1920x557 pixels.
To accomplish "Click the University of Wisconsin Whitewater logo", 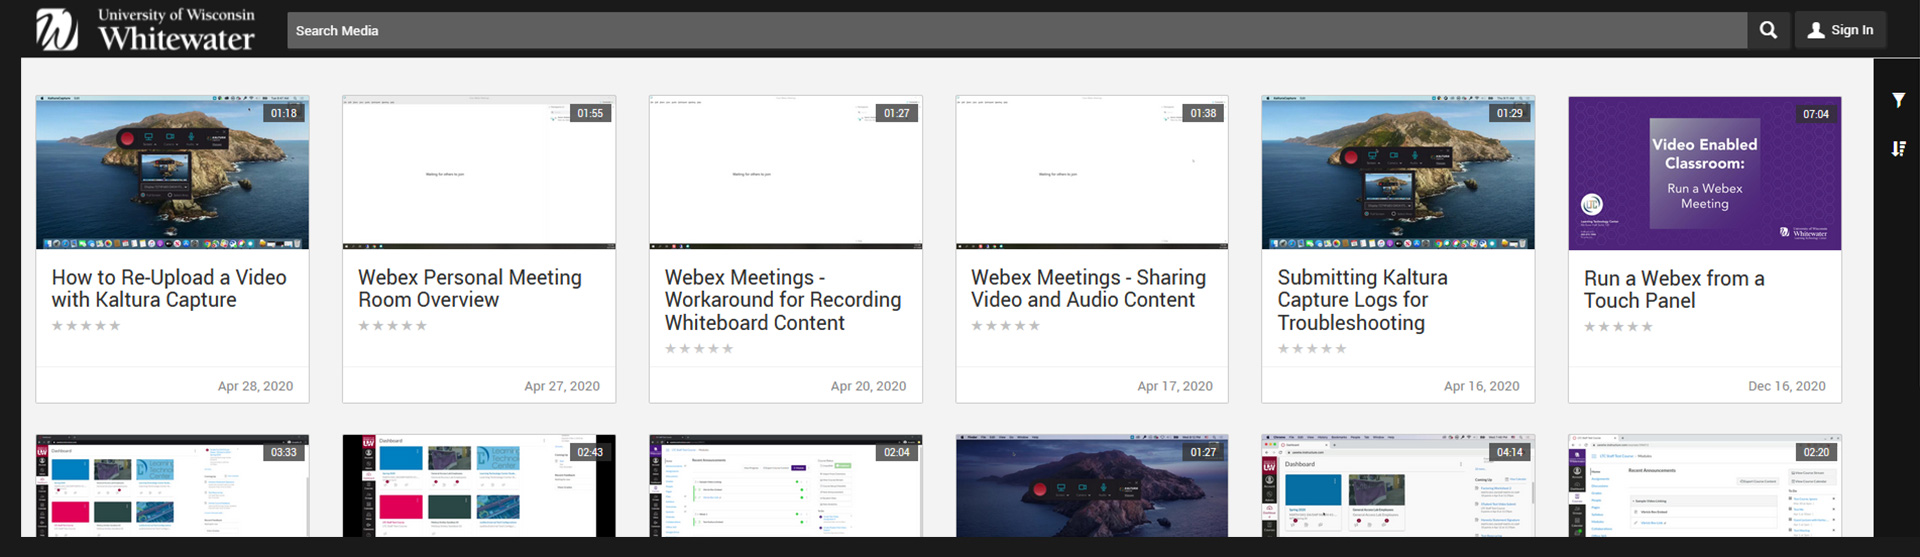I will click(146, 29).
